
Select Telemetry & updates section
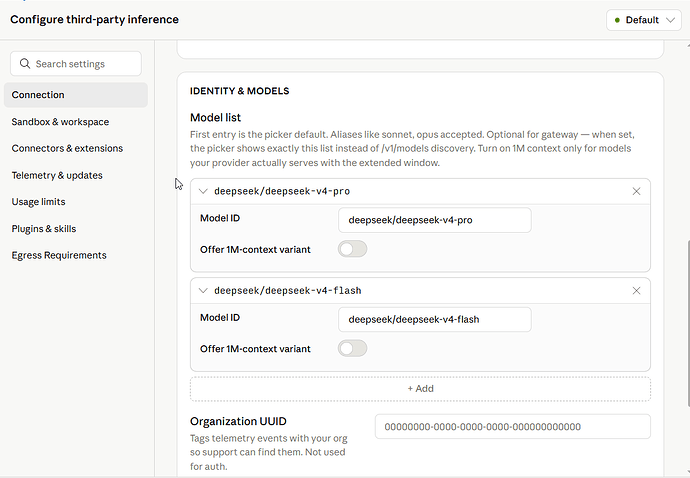pos(57,175)
